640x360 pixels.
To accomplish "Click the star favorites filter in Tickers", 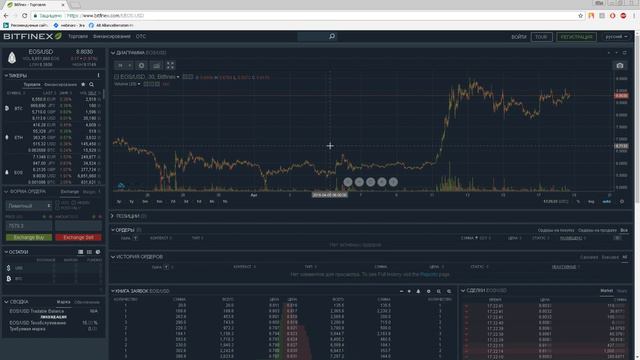I will pos(83,84).
